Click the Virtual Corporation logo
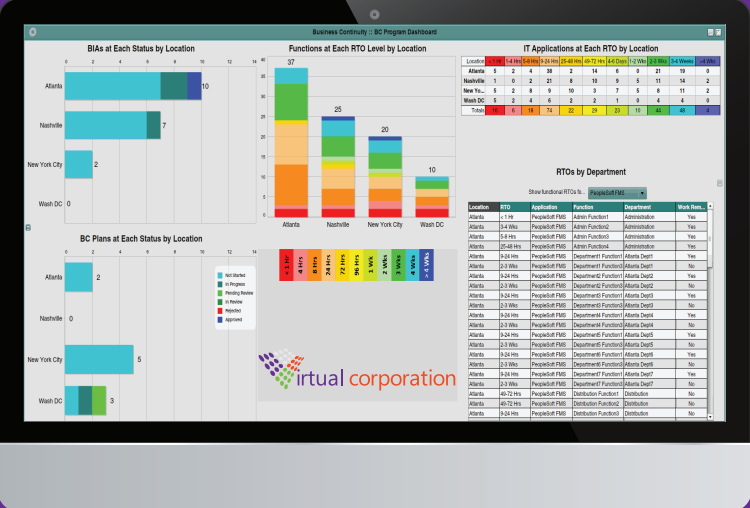This screenshot has height=508, width=750. coord(356,371)
